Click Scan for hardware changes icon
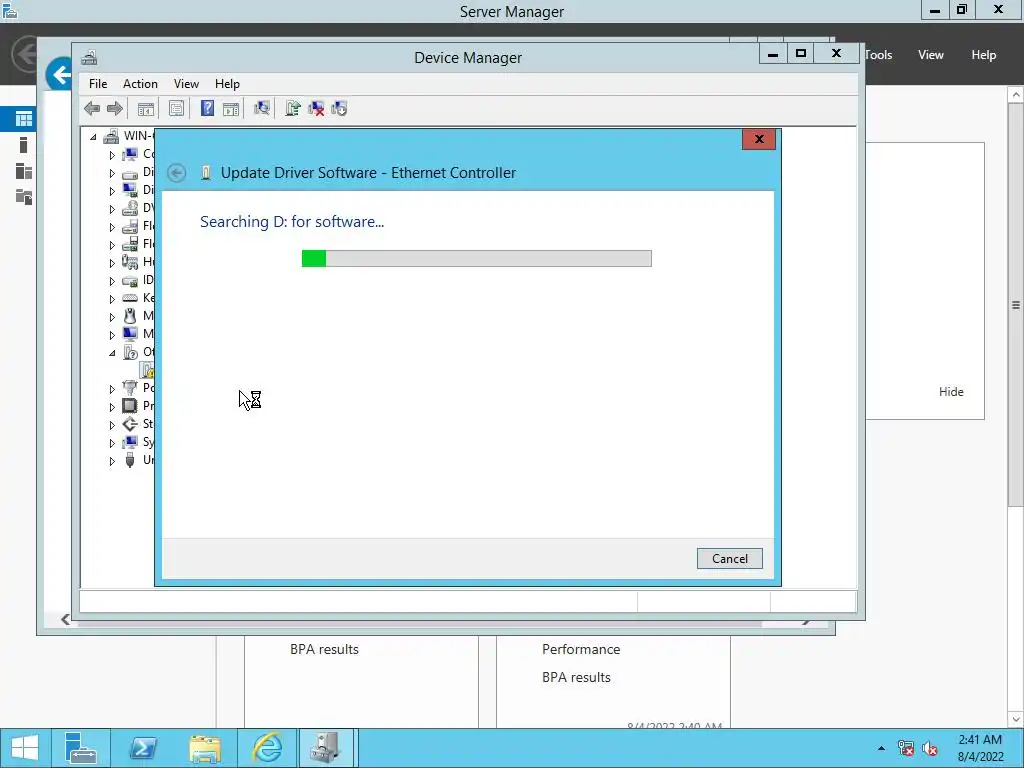Image resolution: width=1024 pixels, height=768 pixels. pyautogui.click(x=262, y=108)
